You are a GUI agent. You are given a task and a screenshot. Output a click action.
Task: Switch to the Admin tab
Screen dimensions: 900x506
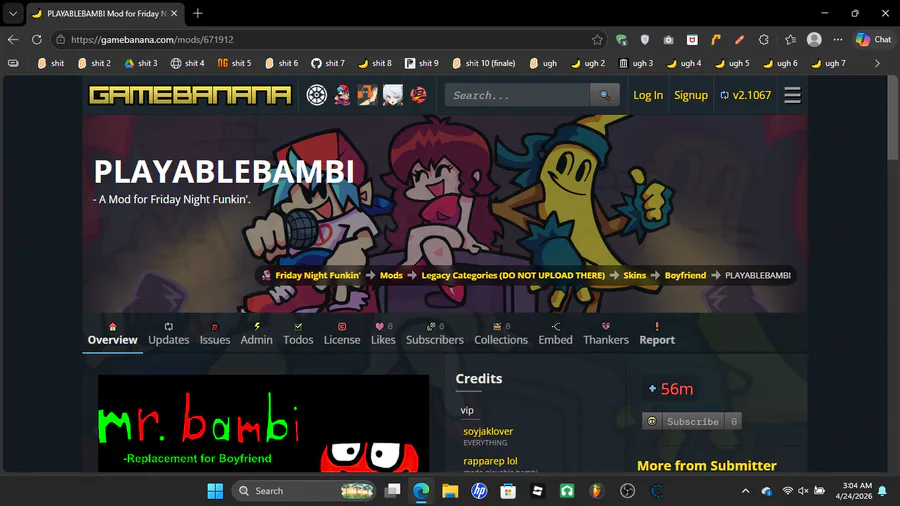point(257,334)
